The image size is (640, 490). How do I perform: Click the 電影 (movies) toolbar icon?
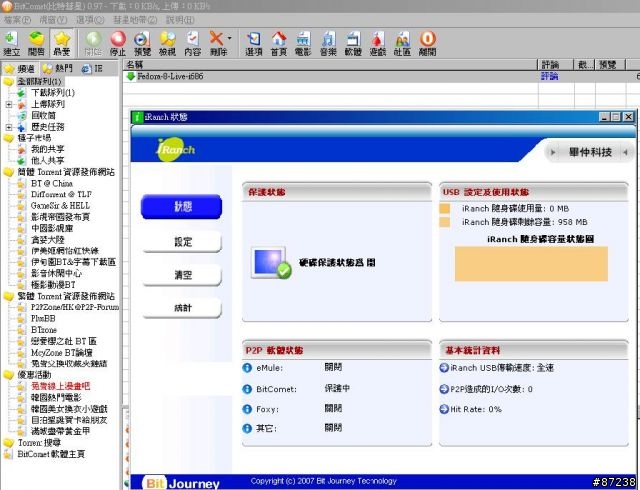point(303,43)
